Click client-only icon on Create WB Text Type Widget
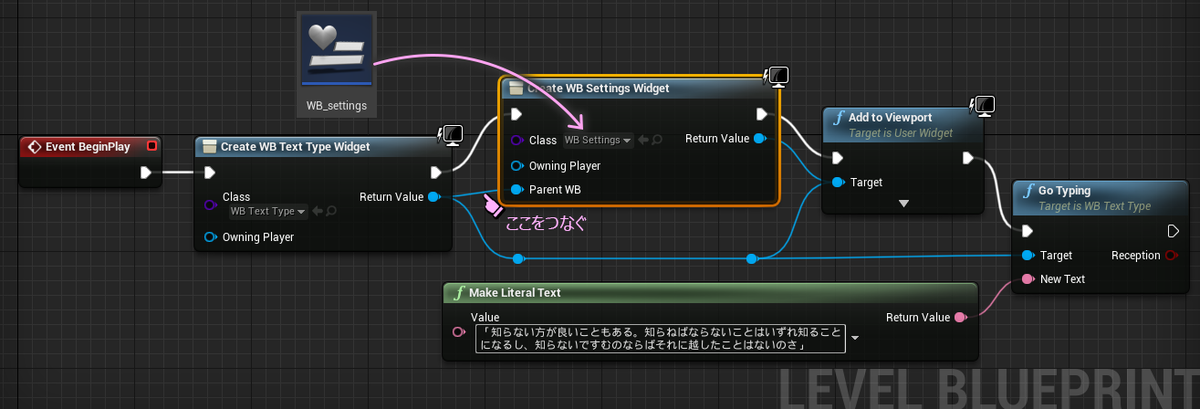 point(452,135)
